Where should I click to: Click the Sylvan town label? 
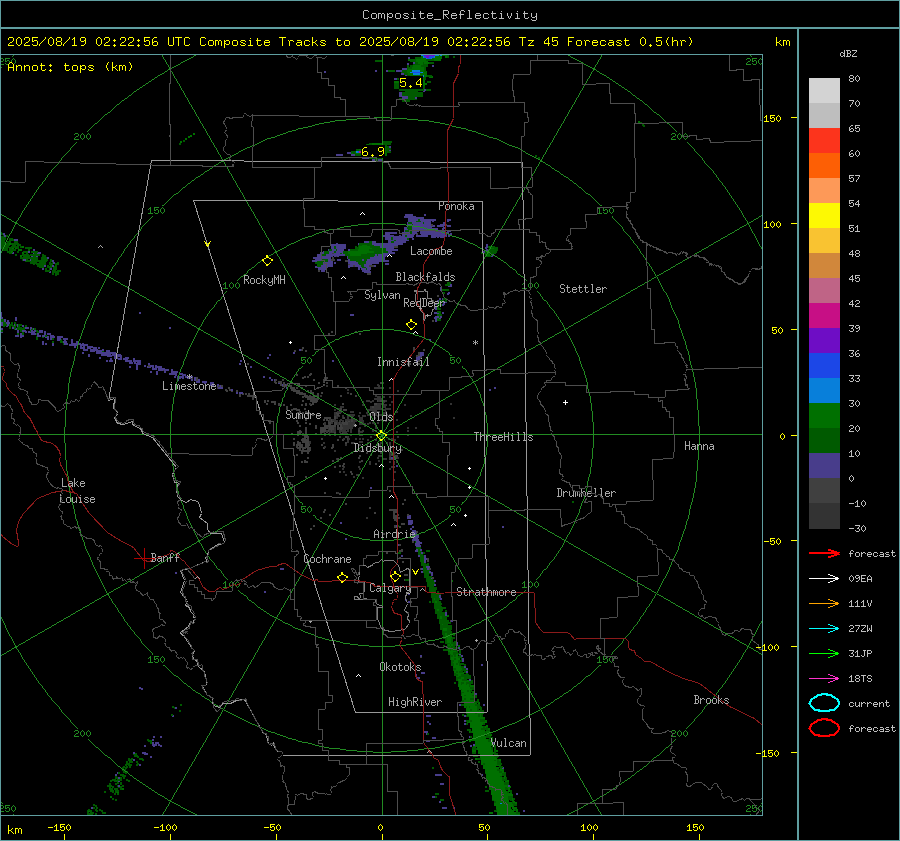coord(382,296)
